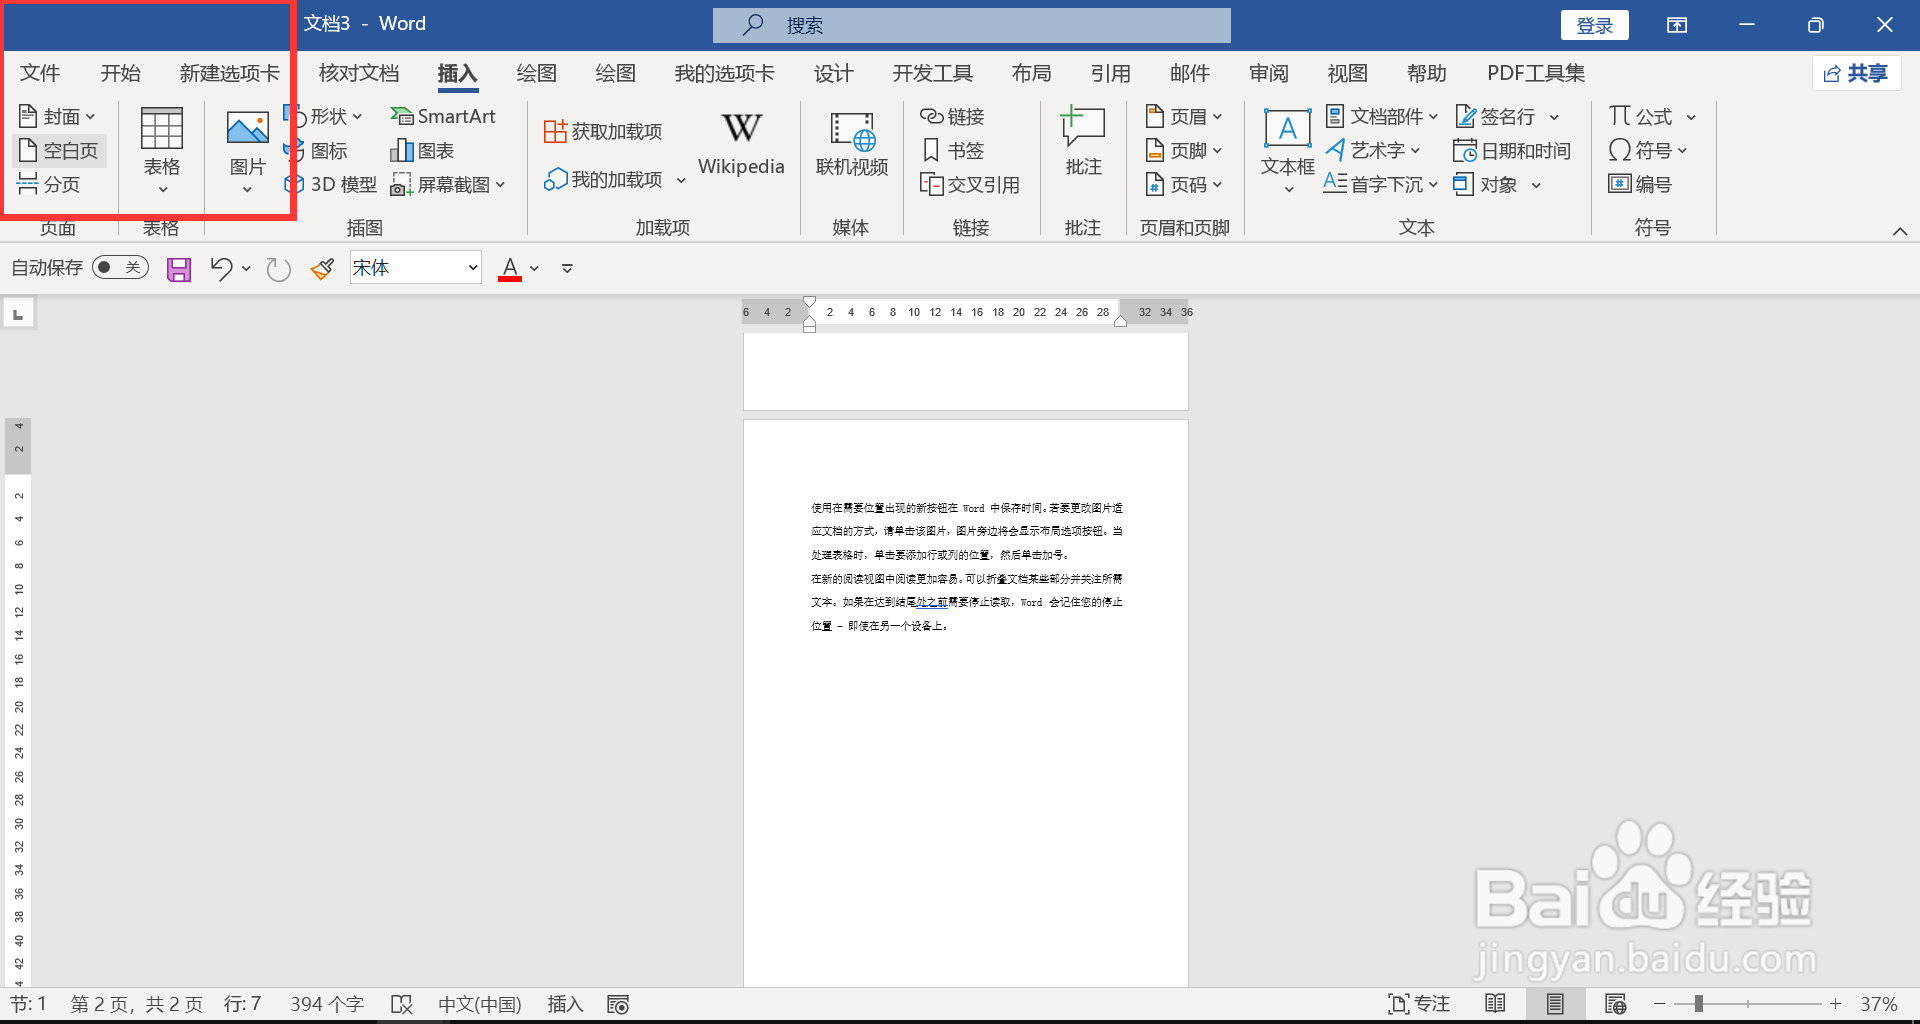The image size is (1920, 1024).
Task: Redo the last action
Action: click(x=279, y=269)
